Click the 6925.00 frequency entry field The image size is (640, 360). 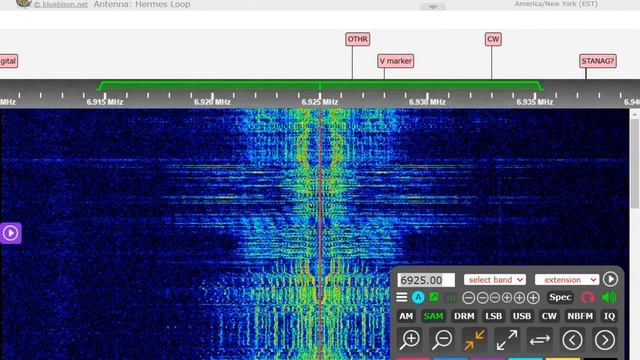click(x=426, y=280)
